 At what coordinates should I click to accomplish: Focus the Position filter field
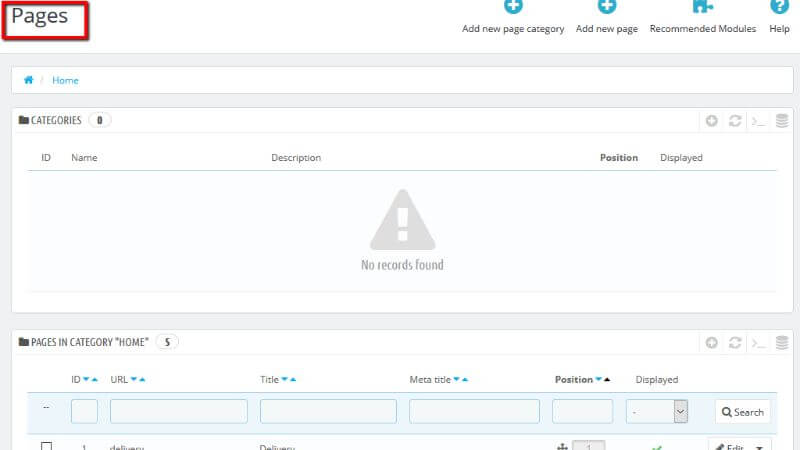coord(582,411)
